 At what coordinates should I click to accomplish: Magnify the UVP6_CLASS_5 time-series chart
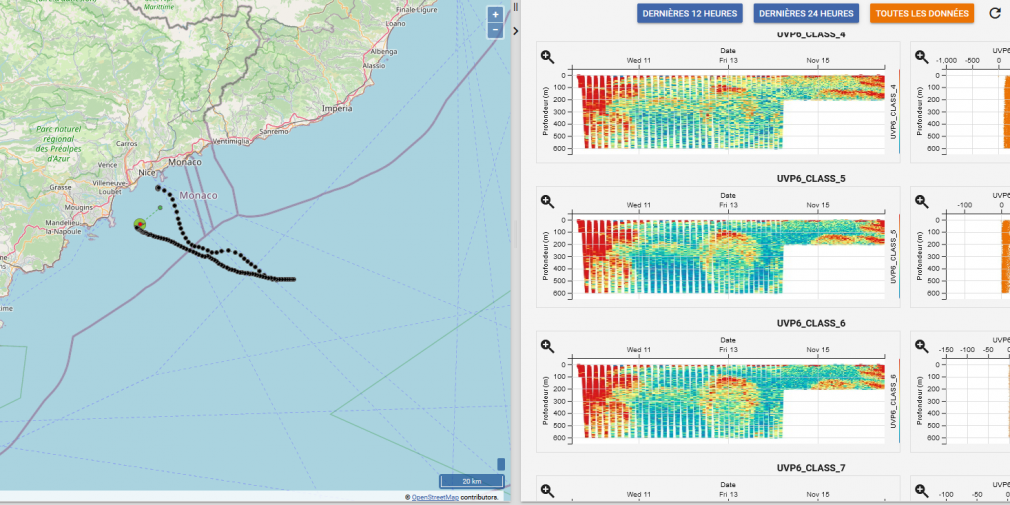coord(548,202)
